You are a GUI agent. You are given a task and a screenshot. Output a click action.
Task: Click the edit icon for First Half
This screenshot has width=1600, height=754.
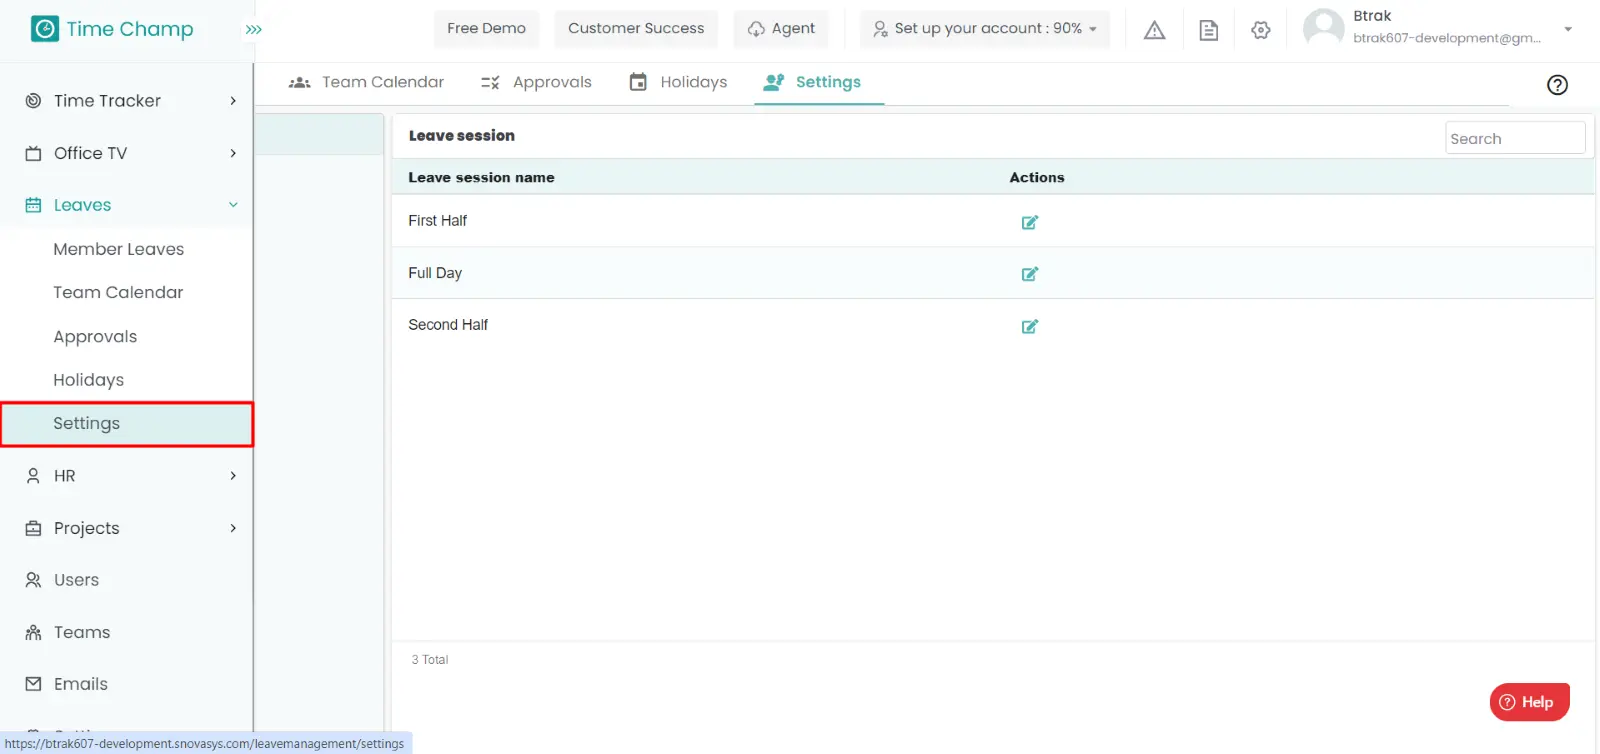[x=1029, y=222]
